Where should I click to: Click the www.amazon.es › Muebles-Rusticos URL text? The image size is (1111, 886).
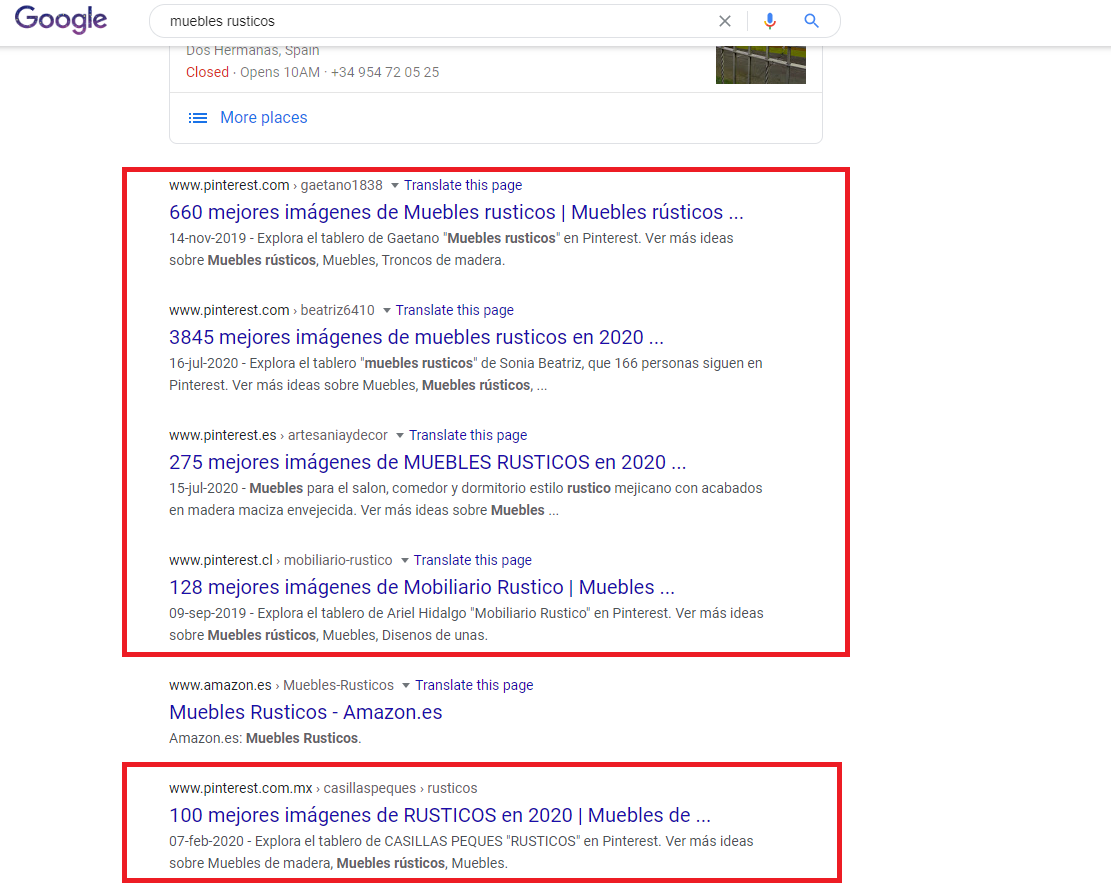click(x=281, y=685)
